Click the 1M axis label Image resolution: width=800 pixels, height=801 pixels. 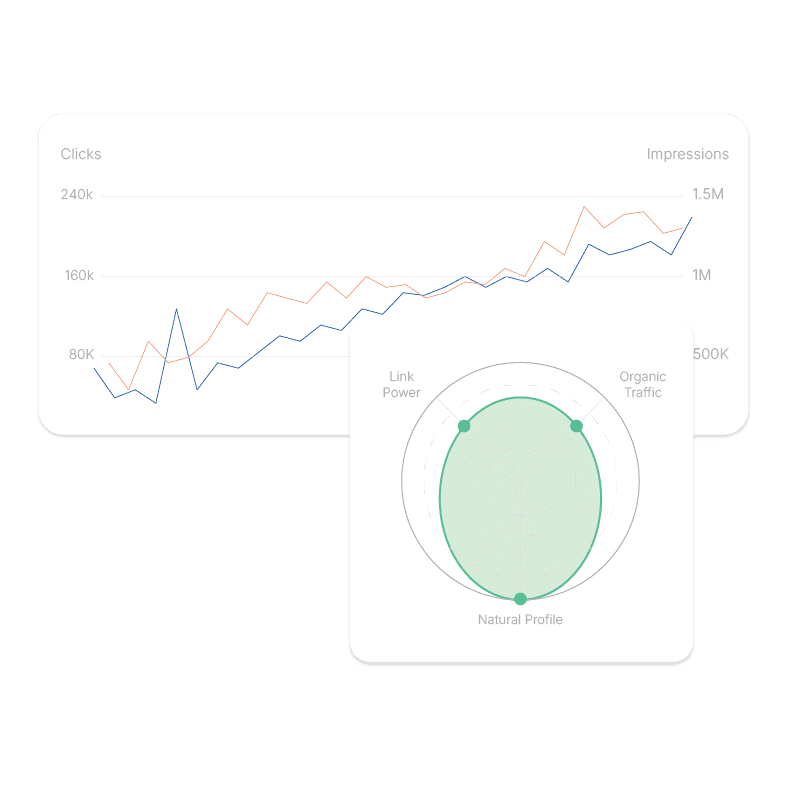click(701, 275)
